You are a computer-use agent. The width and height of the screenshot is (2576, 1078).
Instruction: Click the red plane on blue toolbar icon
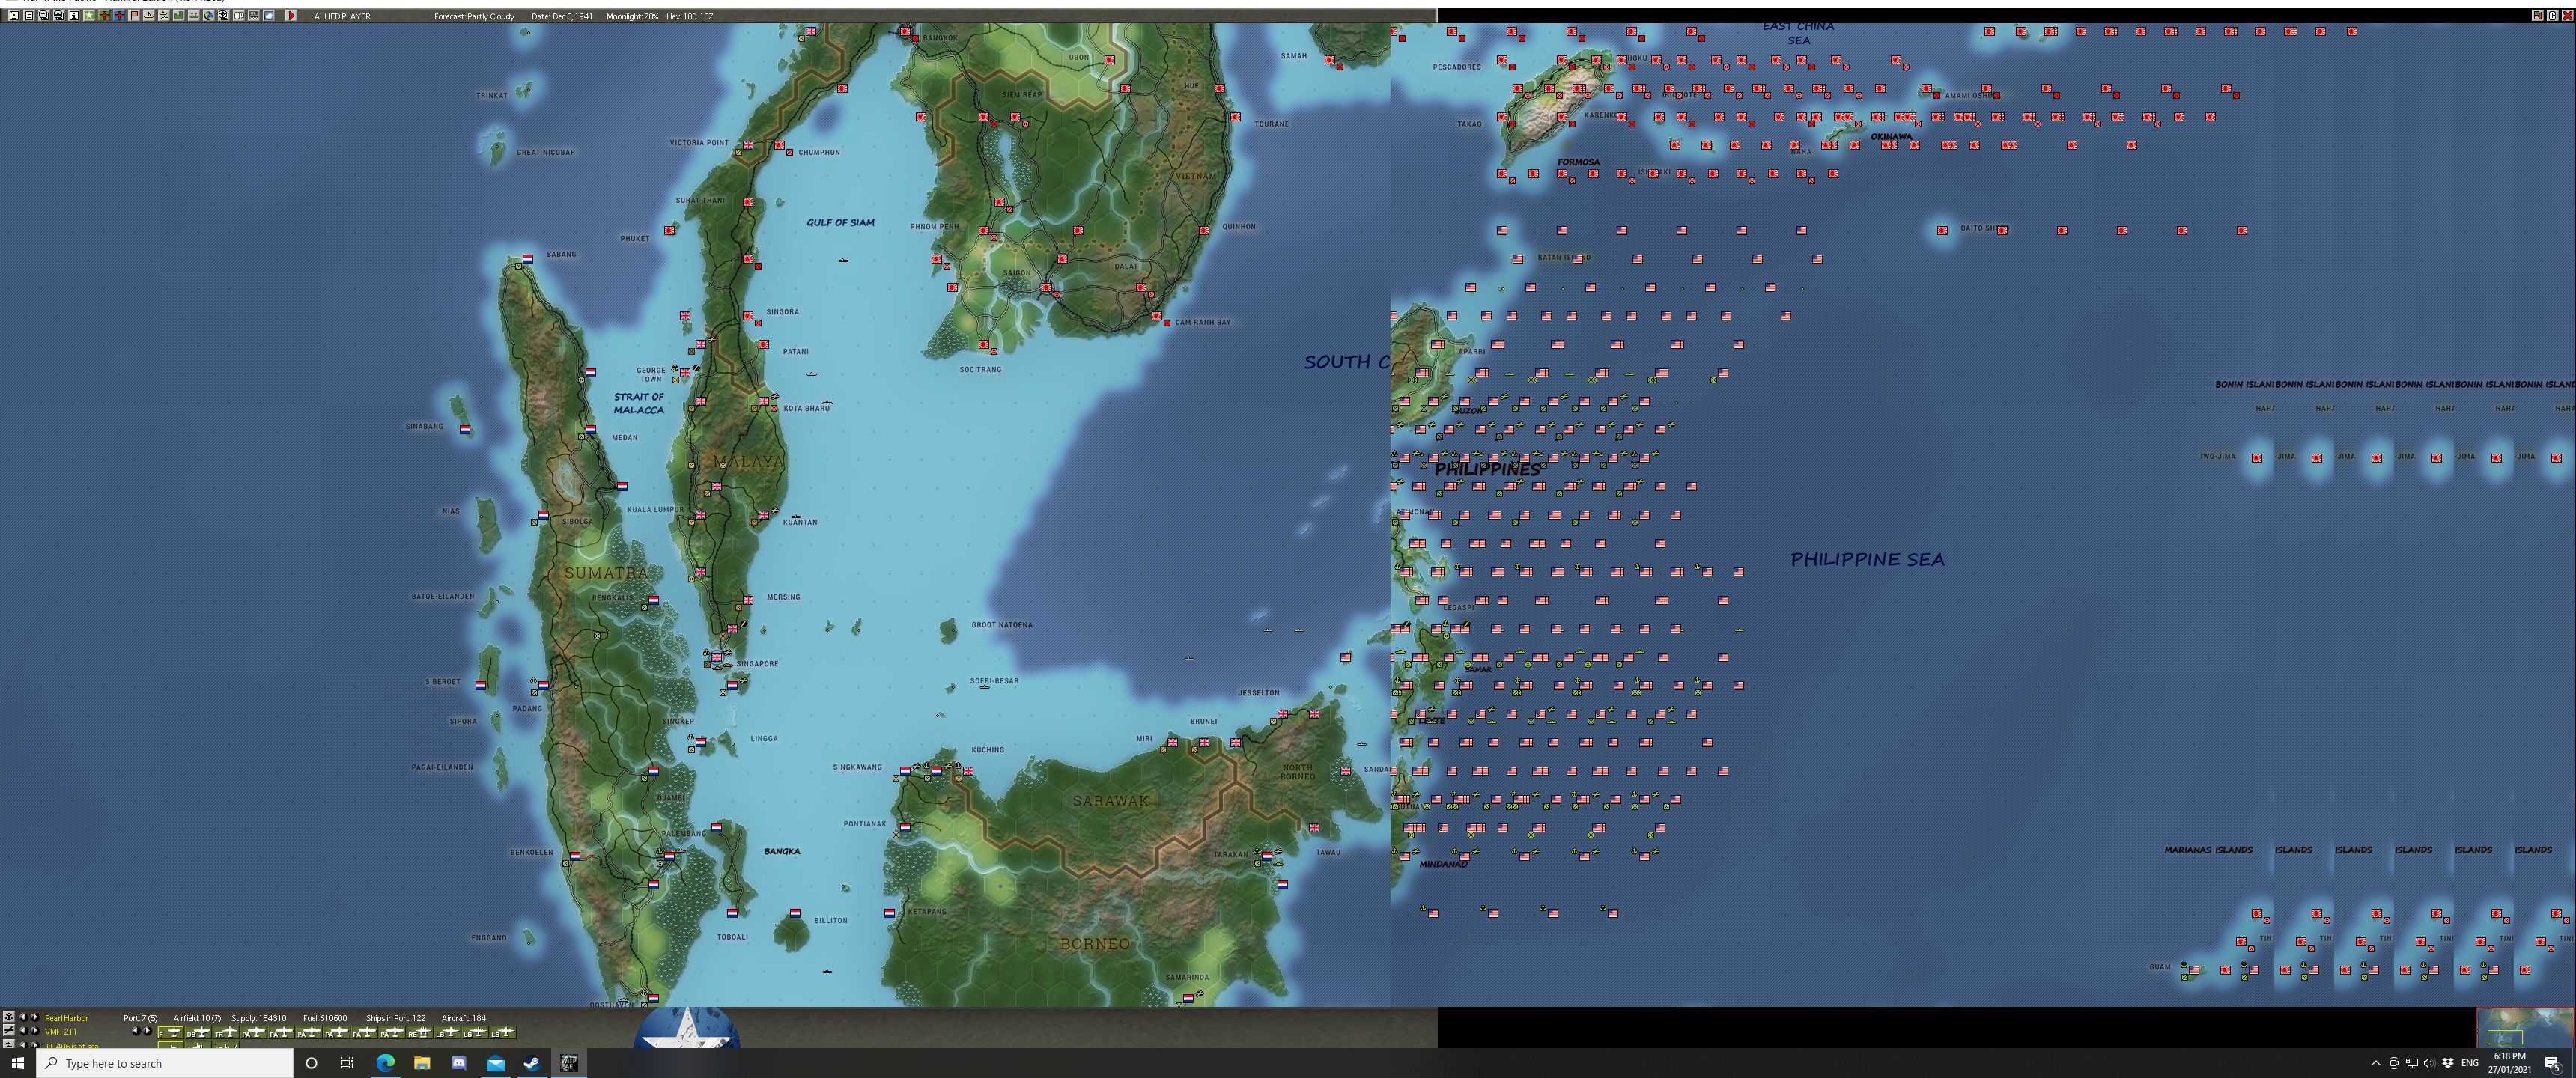[119, 16]
